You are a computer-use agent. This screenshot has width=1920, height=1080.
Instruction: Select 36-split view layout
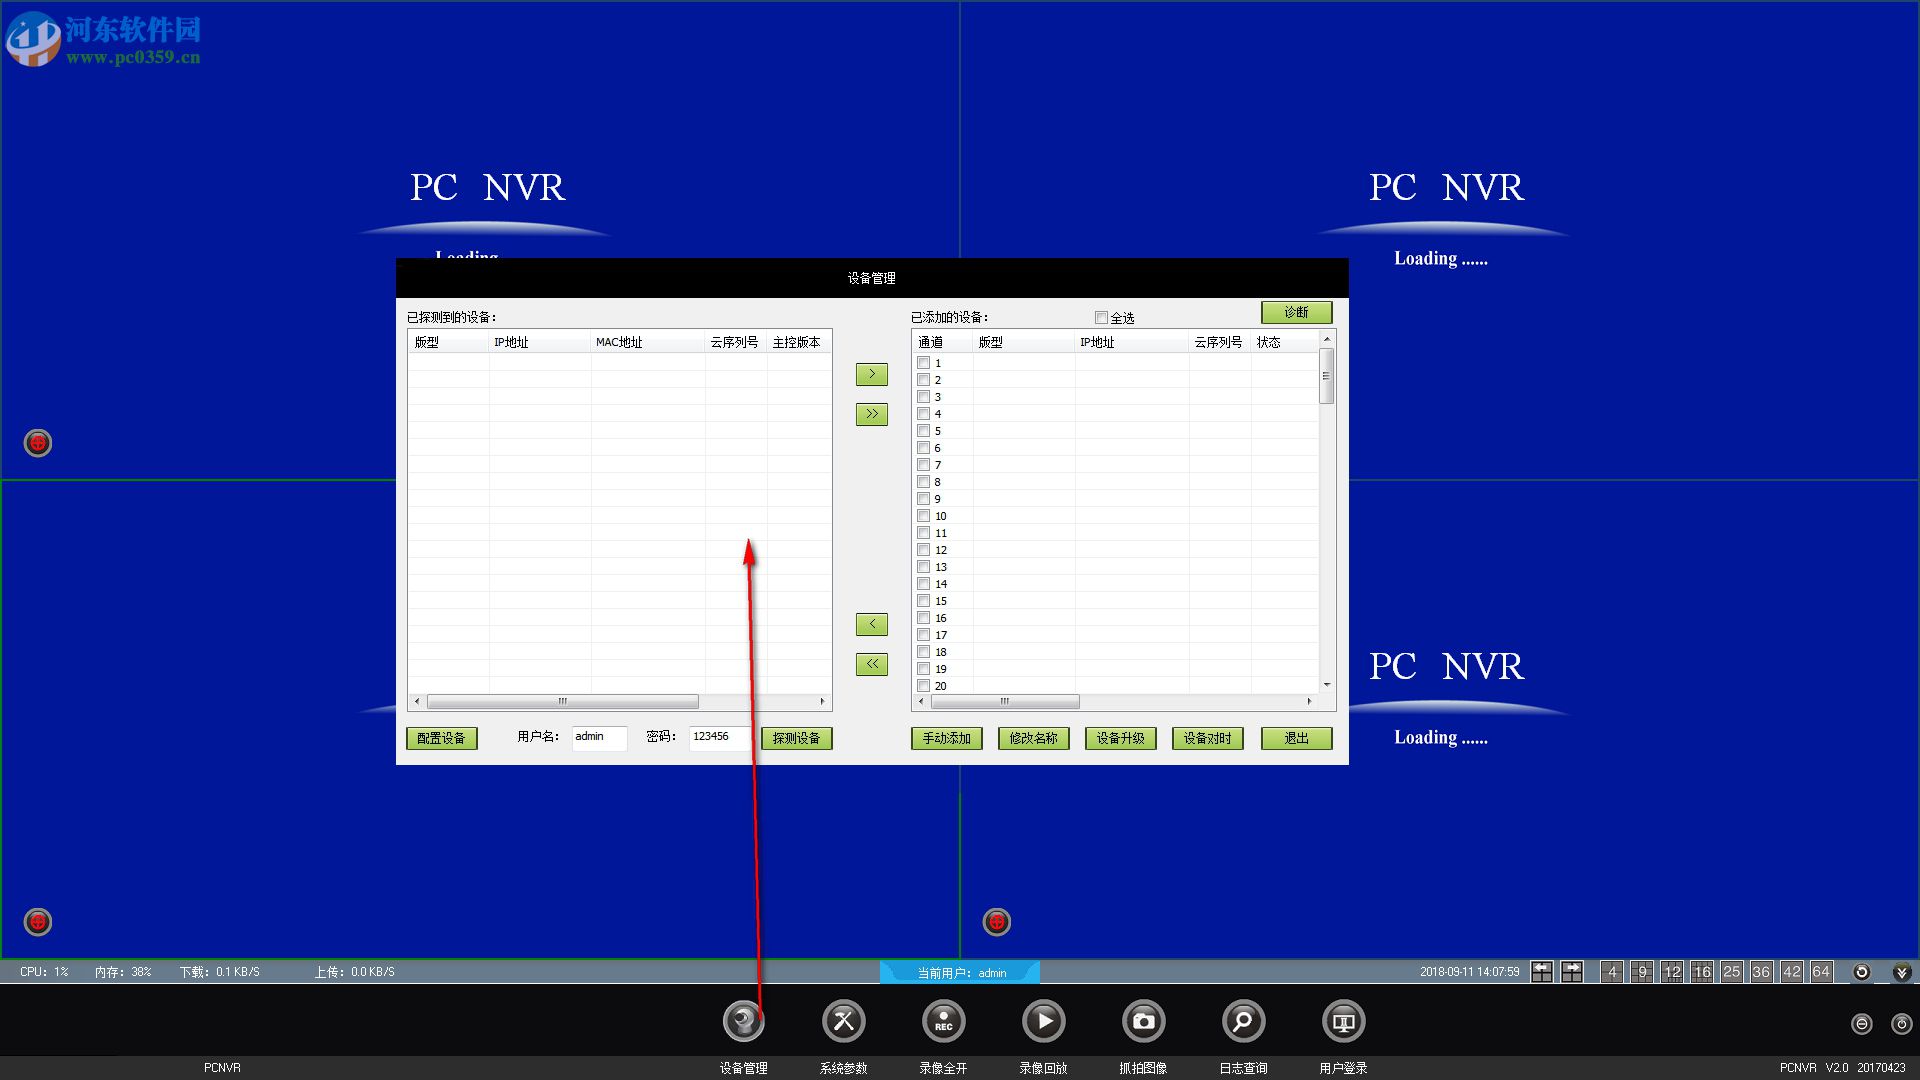pos(1761,972)
